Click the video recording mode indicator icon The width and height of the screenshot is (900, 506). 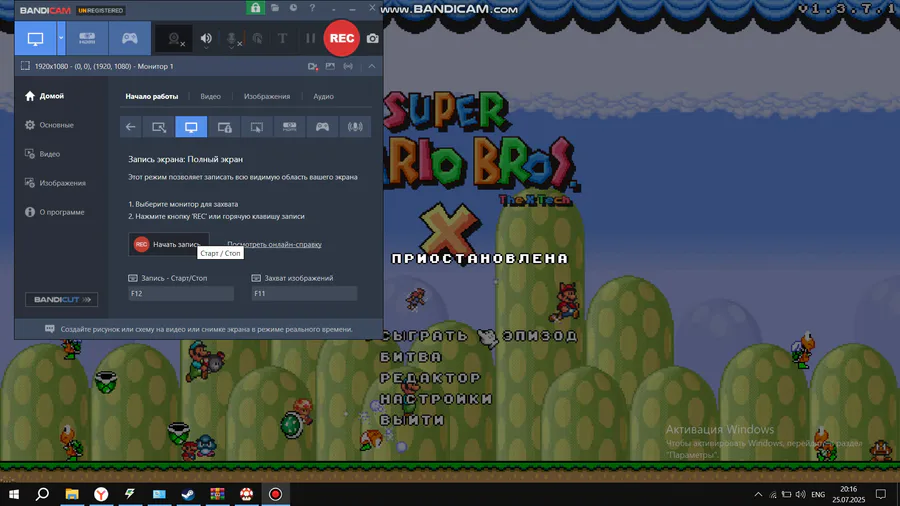click(313, 67)
